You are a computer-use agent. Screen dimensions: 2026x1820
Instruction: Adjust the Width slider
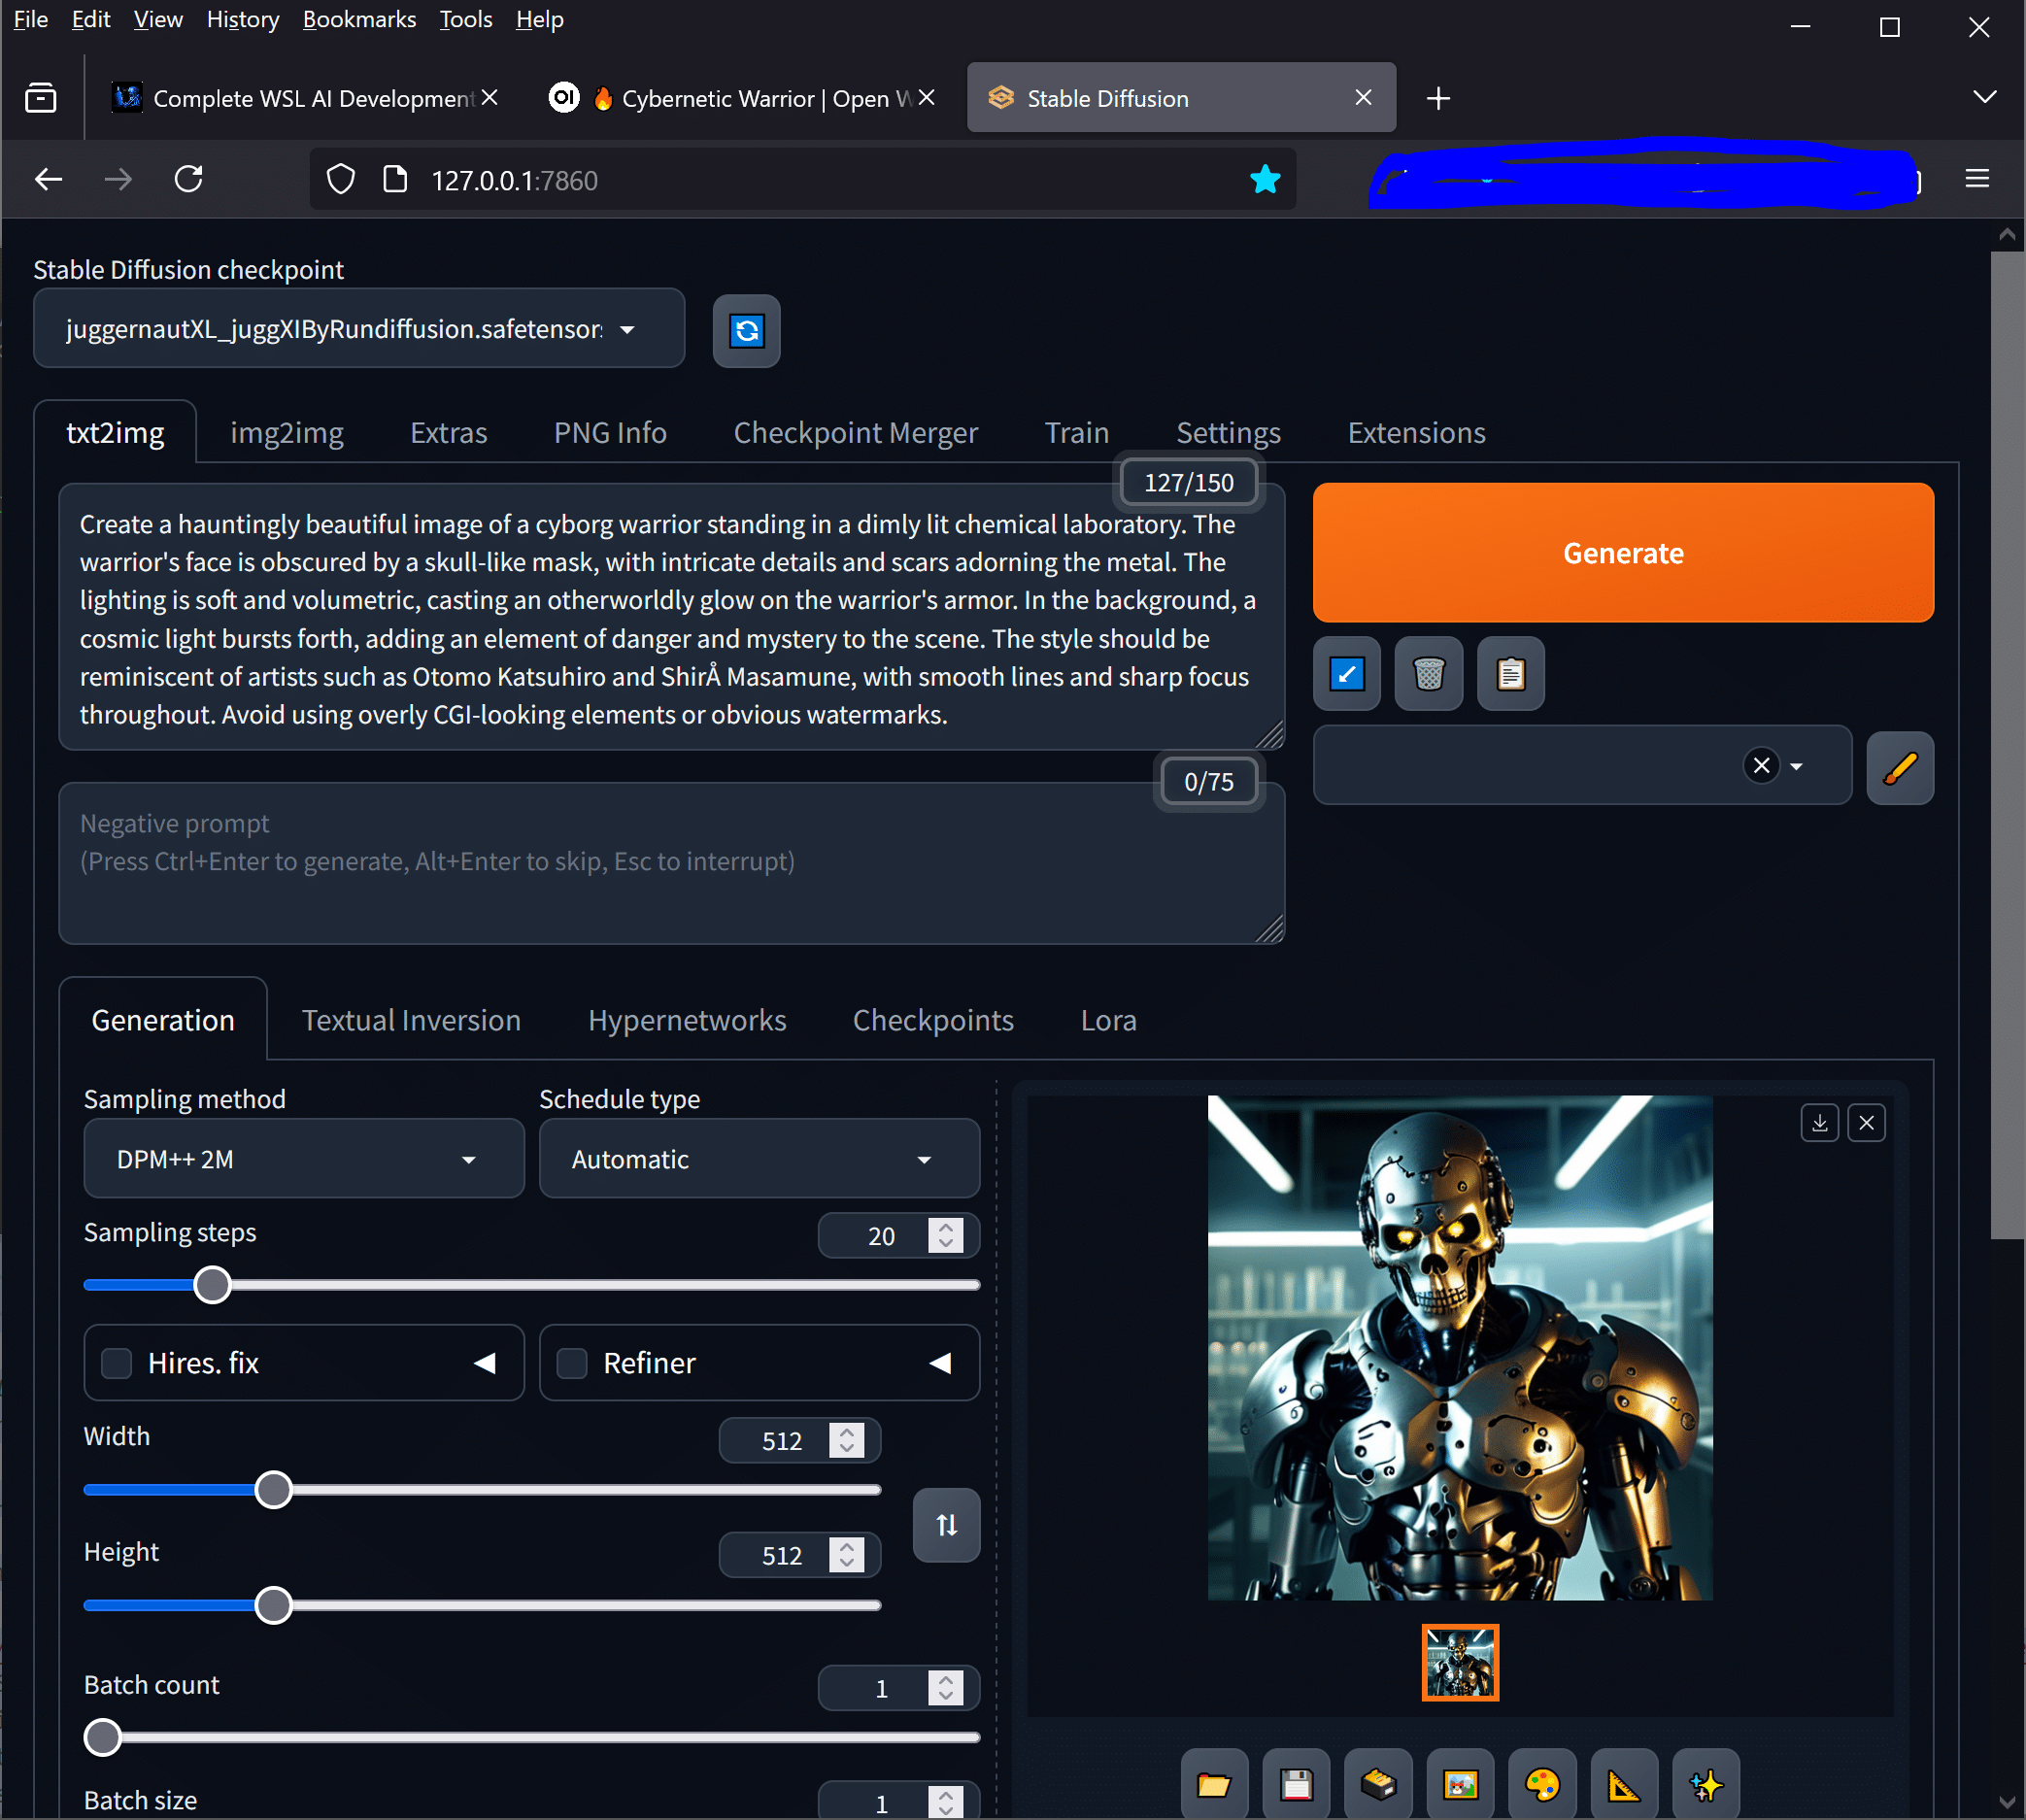pyautogui.click(x=482, y=1490)
